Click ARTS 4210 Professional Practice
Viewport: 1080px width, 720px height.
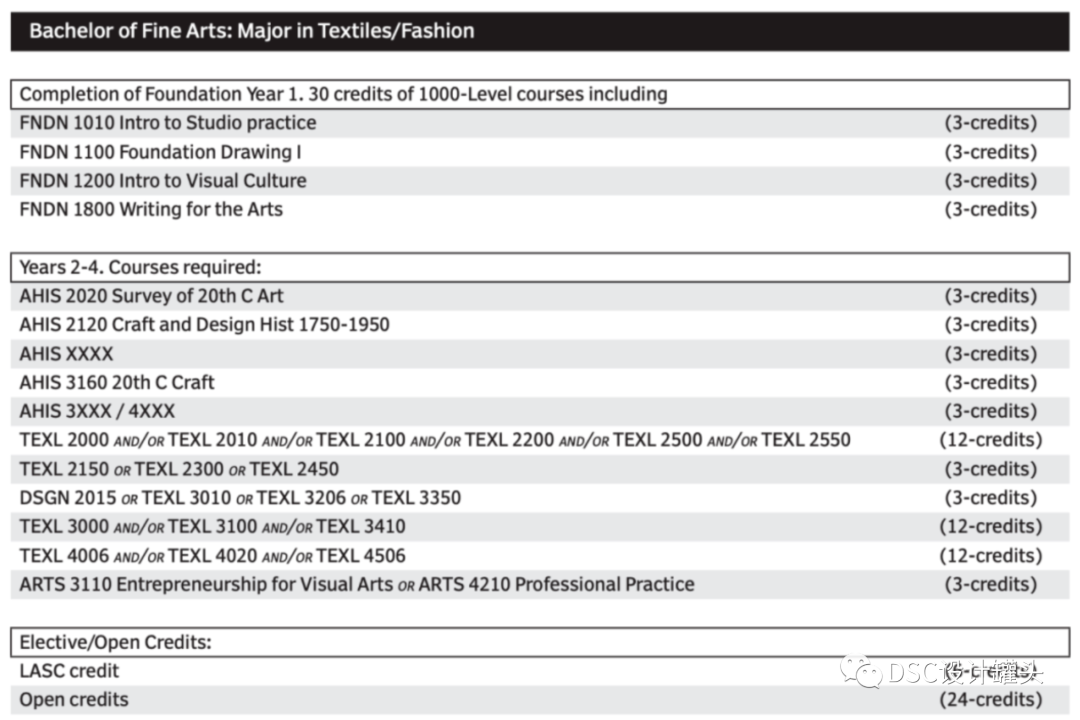coord(557,584)
